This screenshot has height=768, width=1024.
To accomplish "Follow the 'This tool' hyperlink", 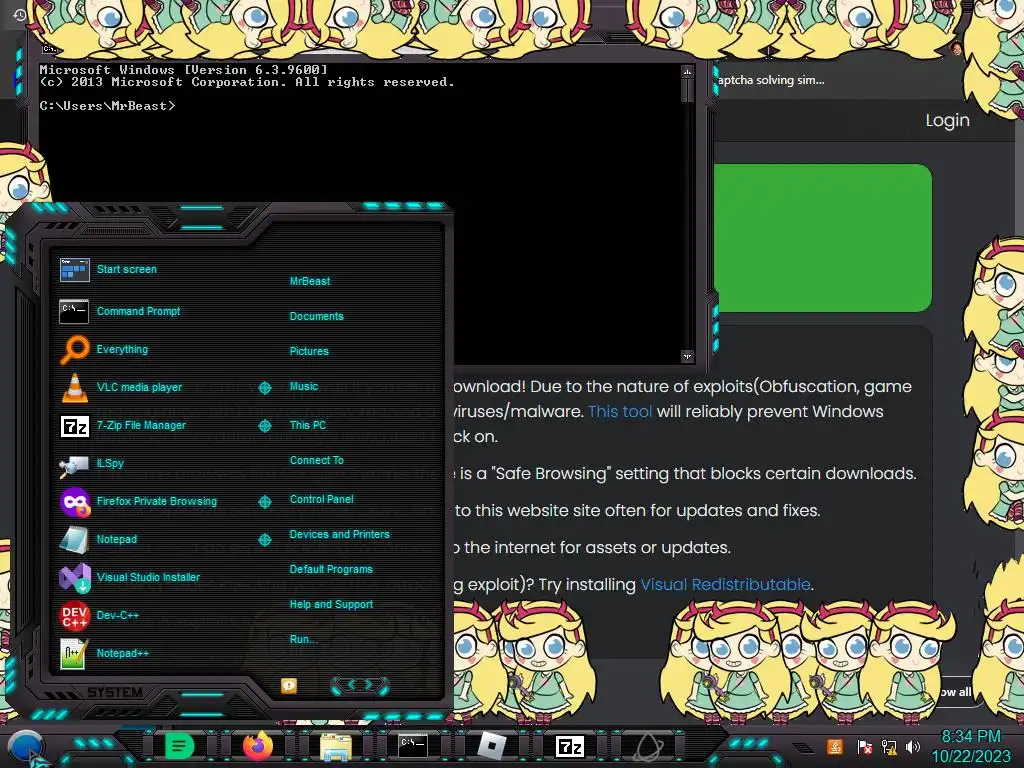I will (620, 411).
